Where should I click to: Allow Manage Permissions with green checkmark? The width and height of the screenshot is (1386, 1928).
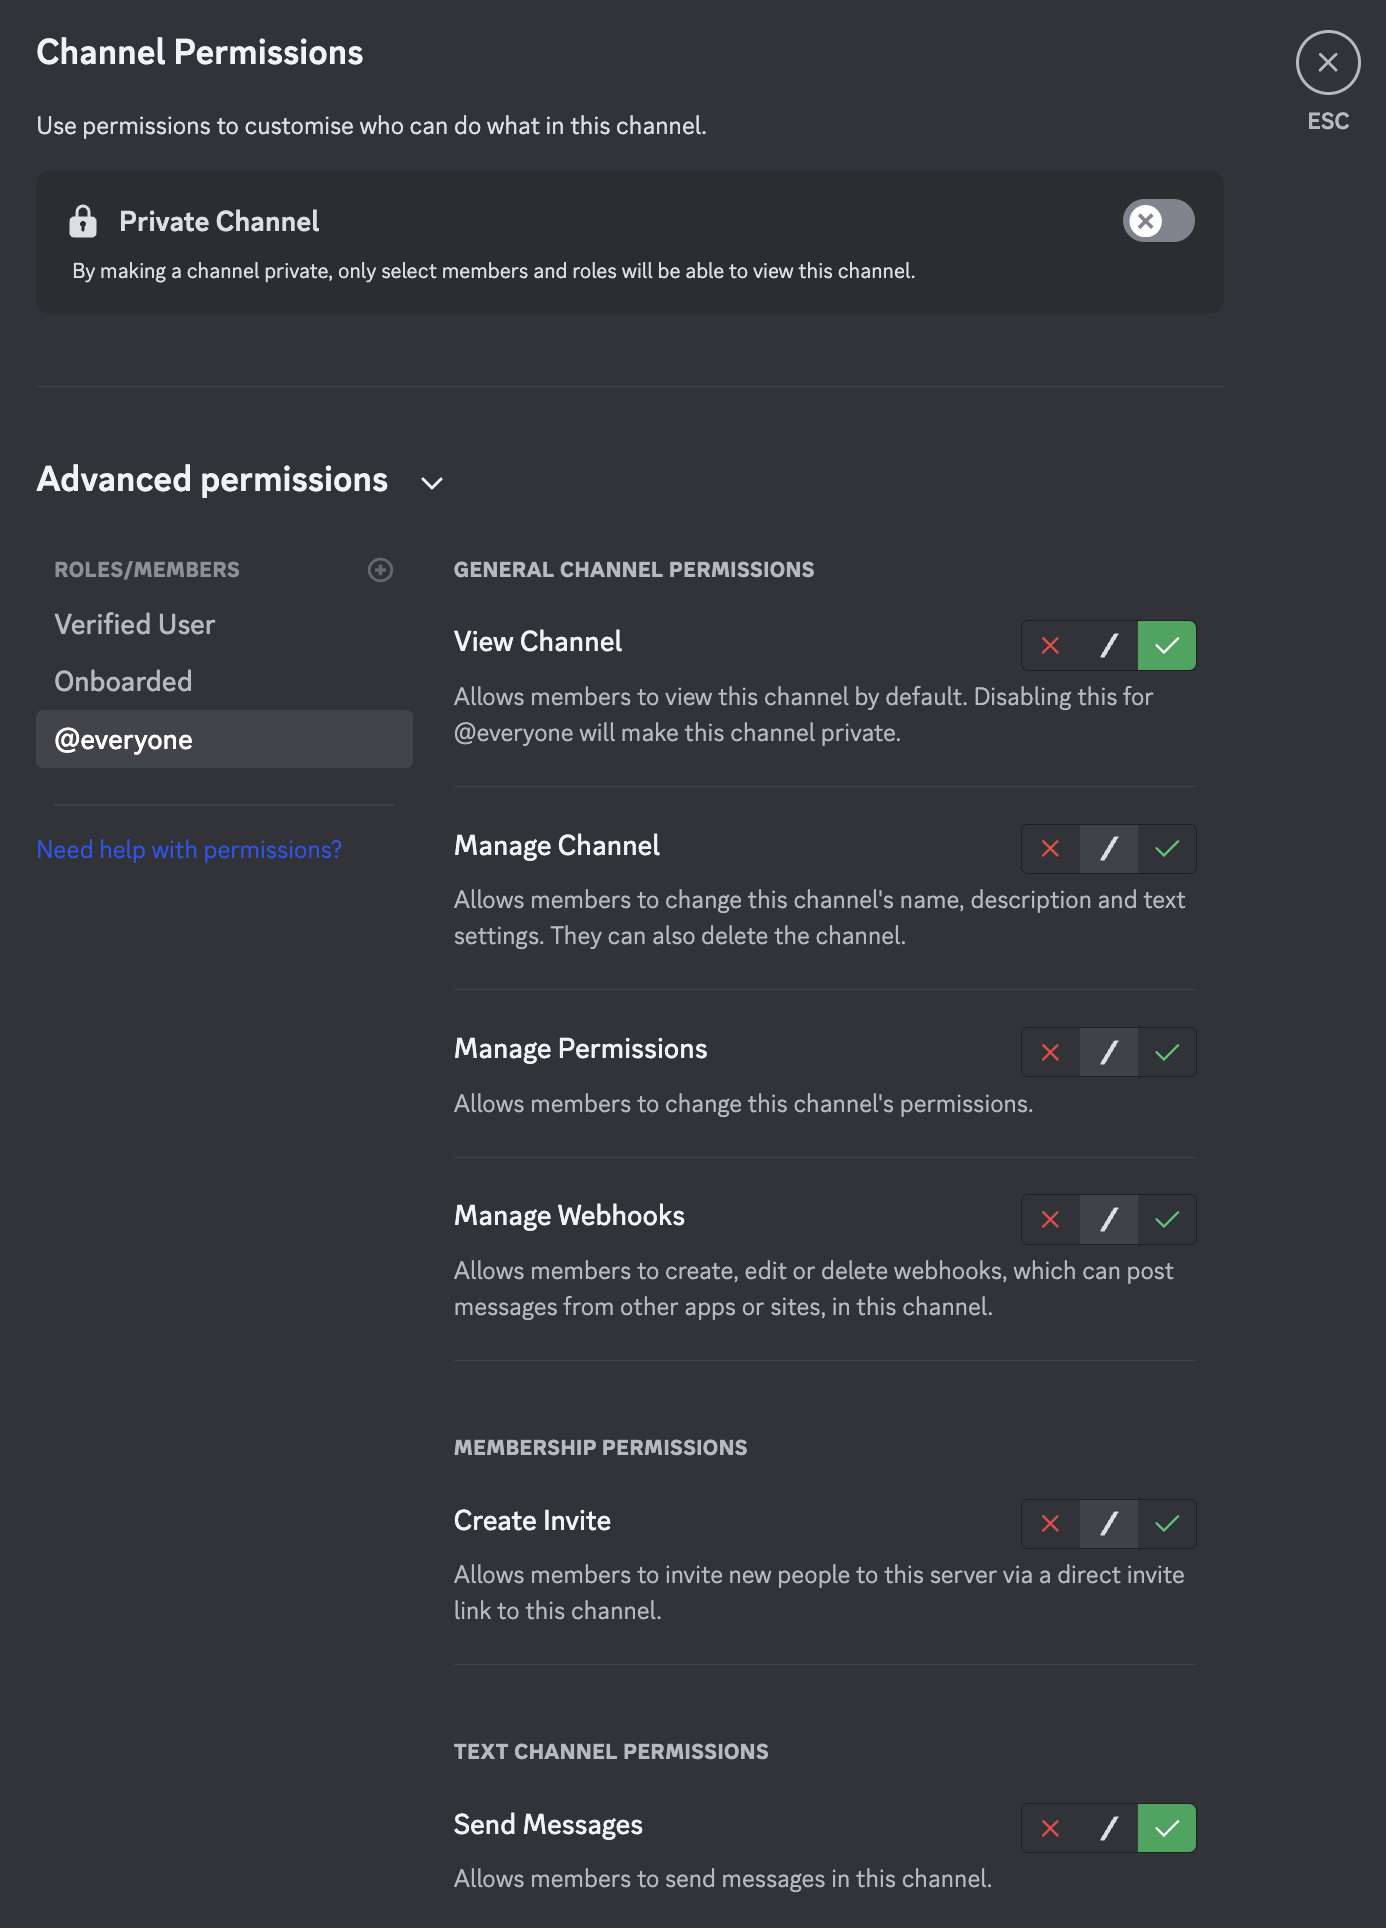(x=1167, y=1052)
